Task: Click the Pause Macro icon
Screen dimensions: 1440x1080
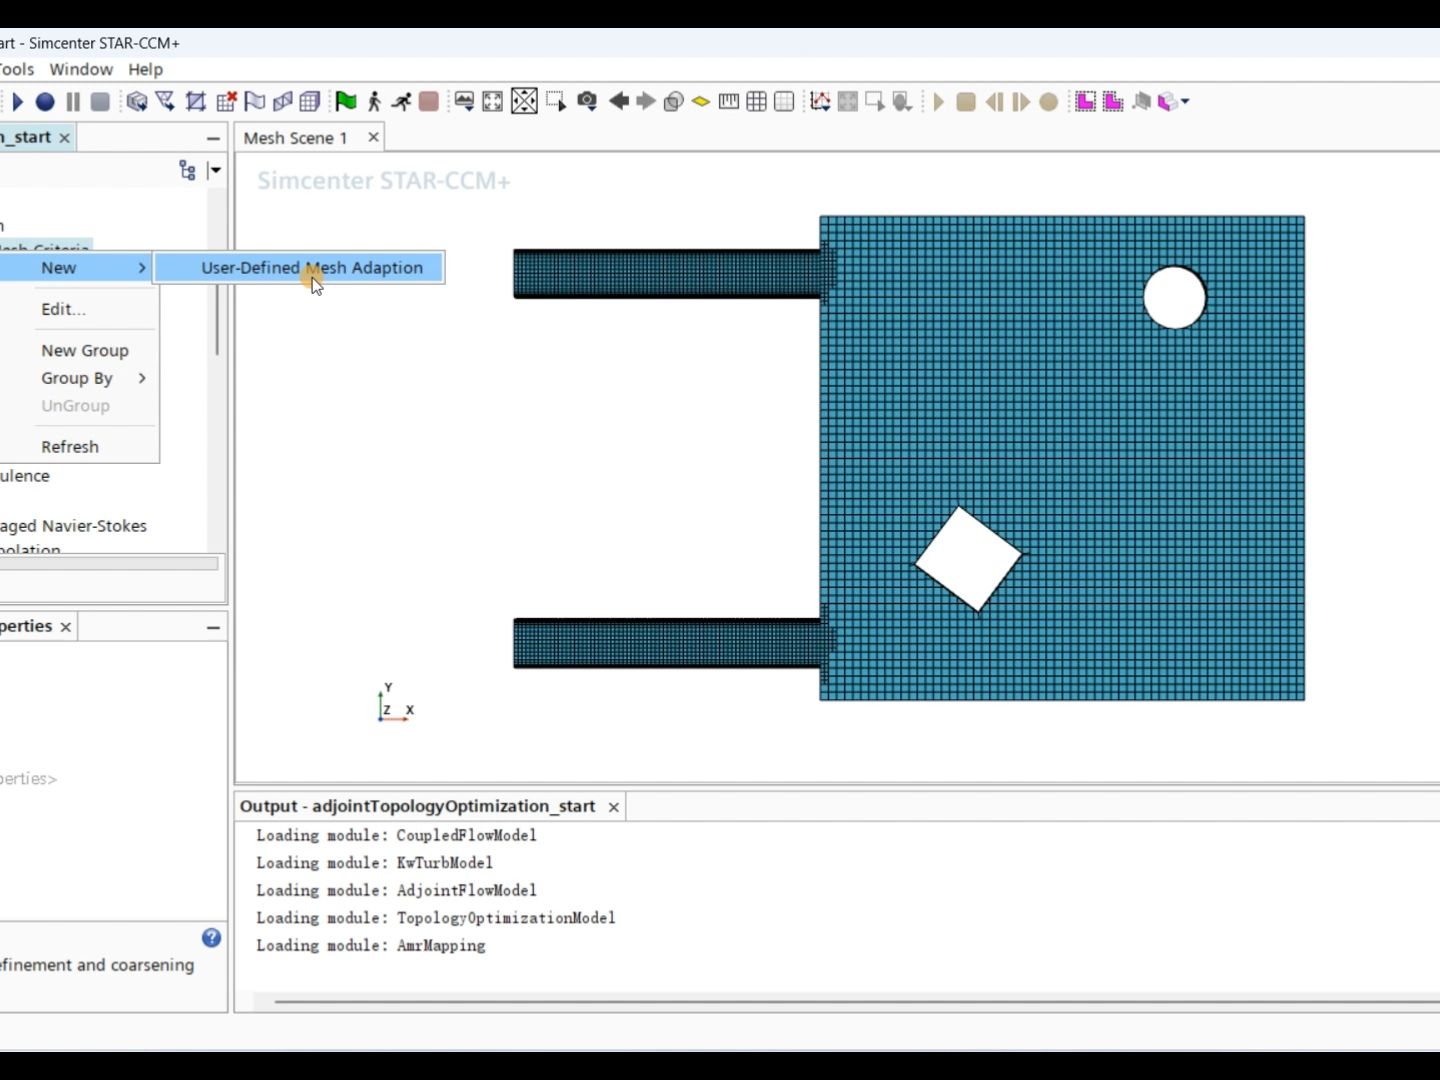Action: [x=73, y=101]
